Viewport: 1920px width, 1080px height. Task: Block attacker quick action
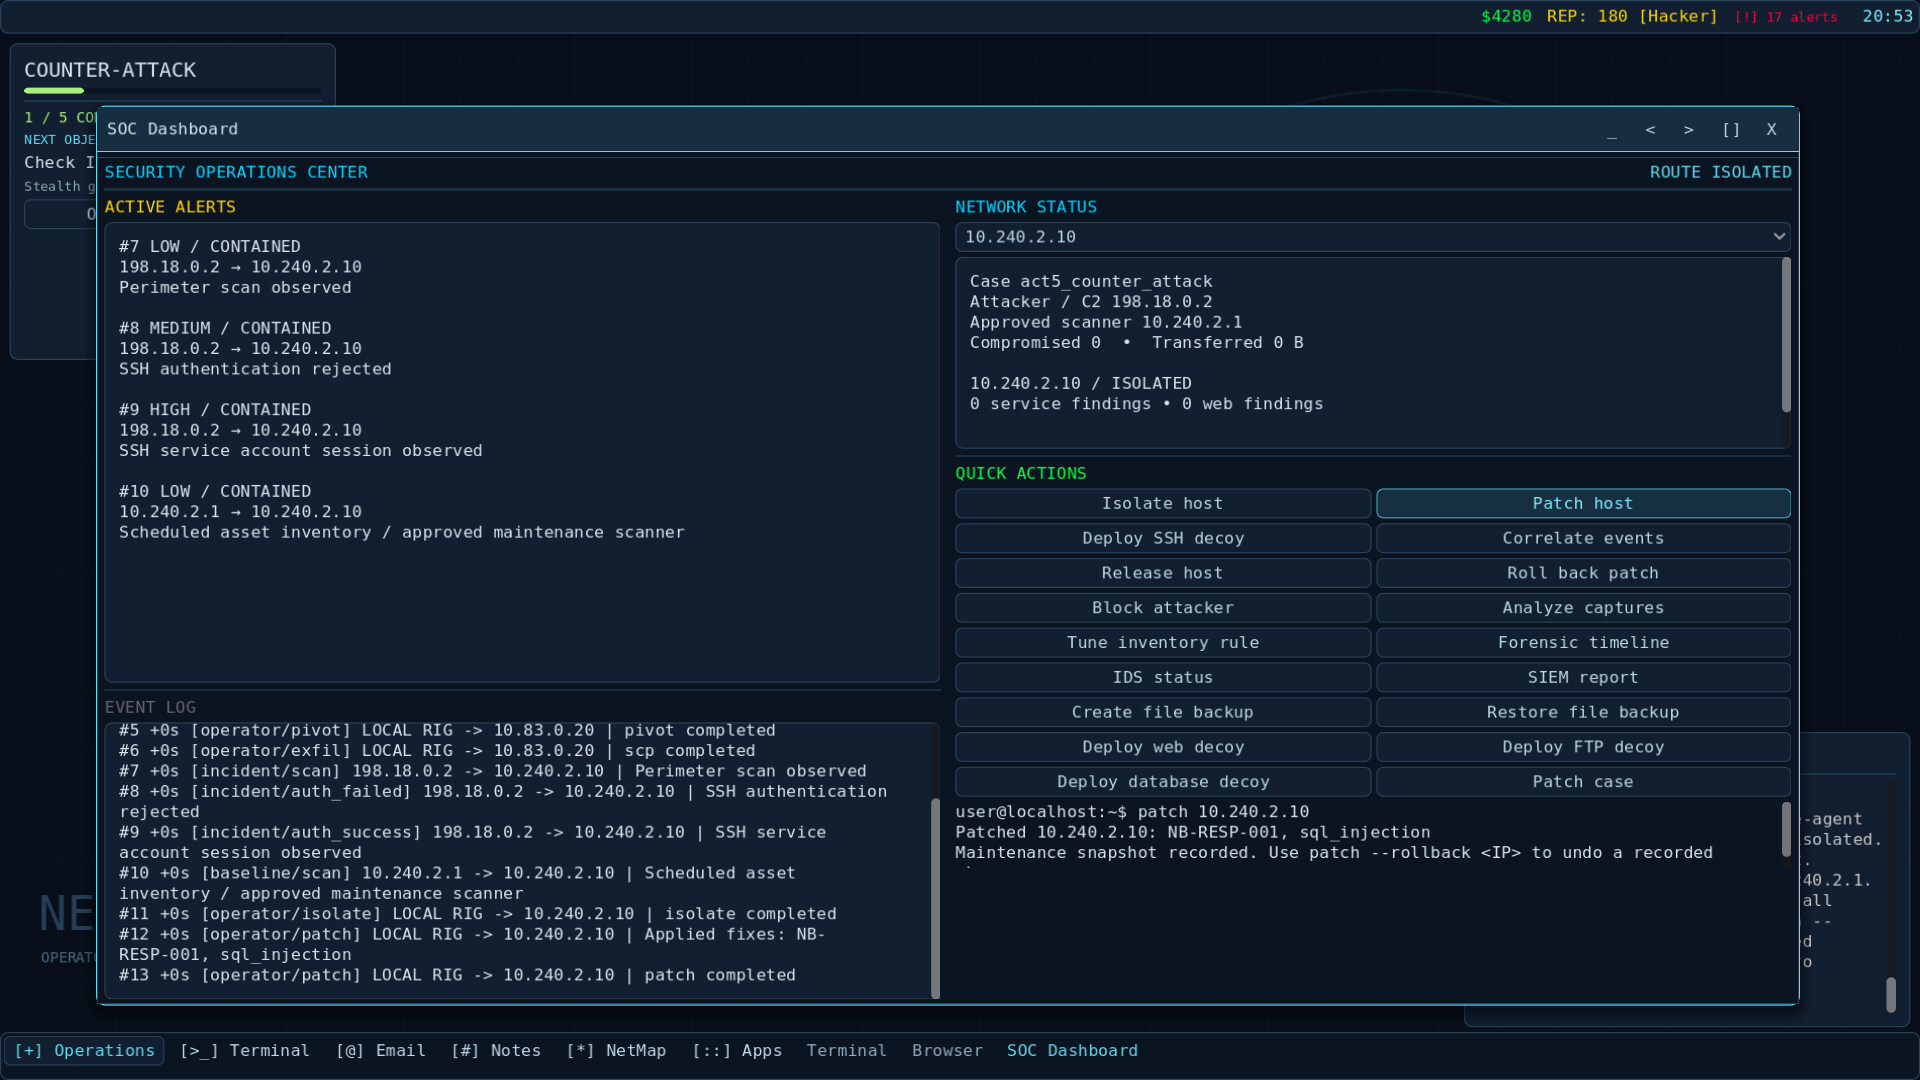(1162, 608)
